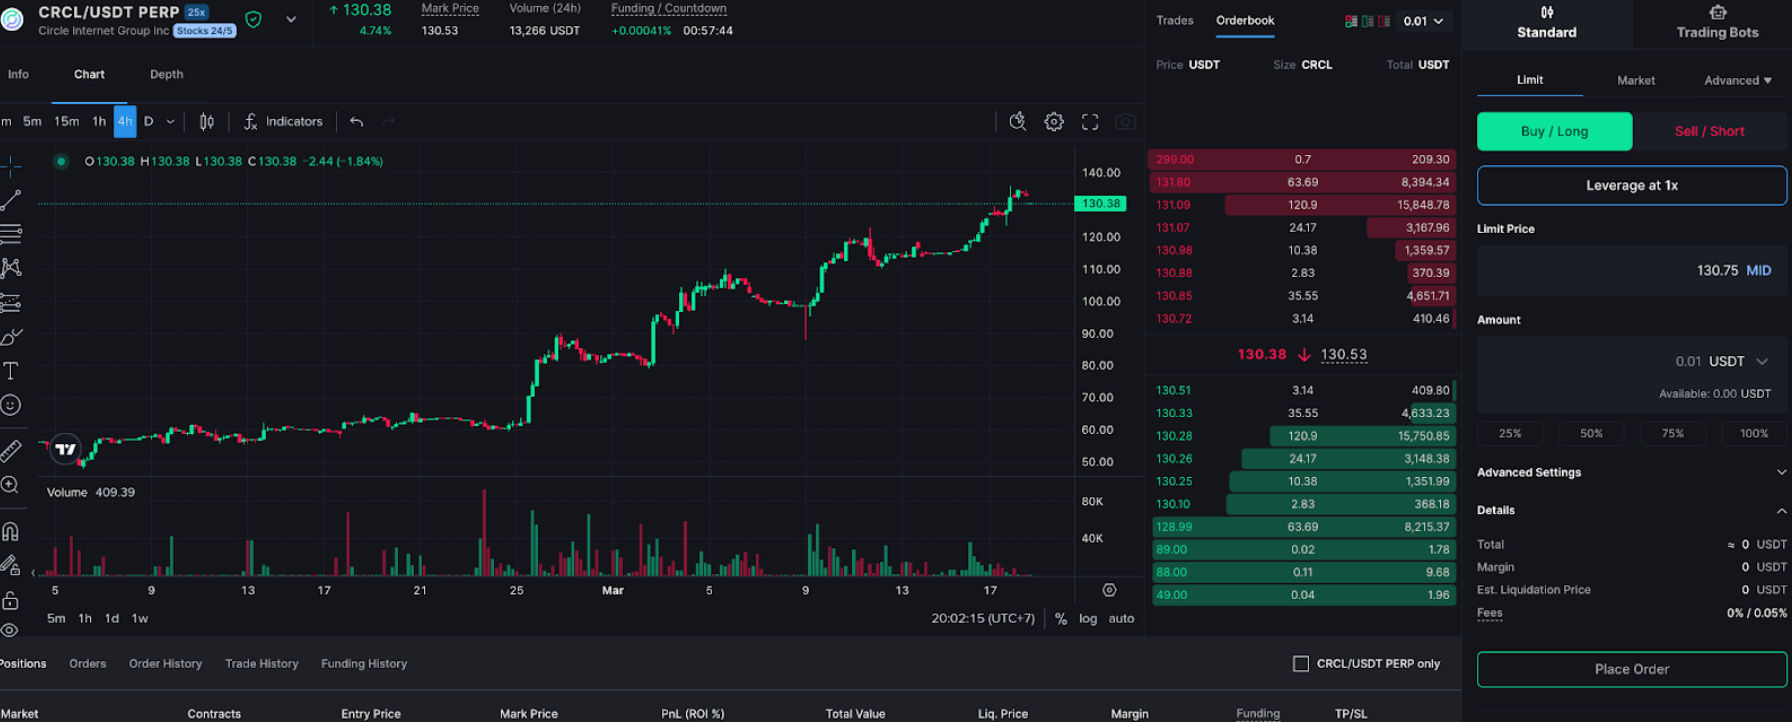Click Sell / Short button
The width and height of the screenshot is (1792, 722).
pyautogui.click(x=1709, y=131)
